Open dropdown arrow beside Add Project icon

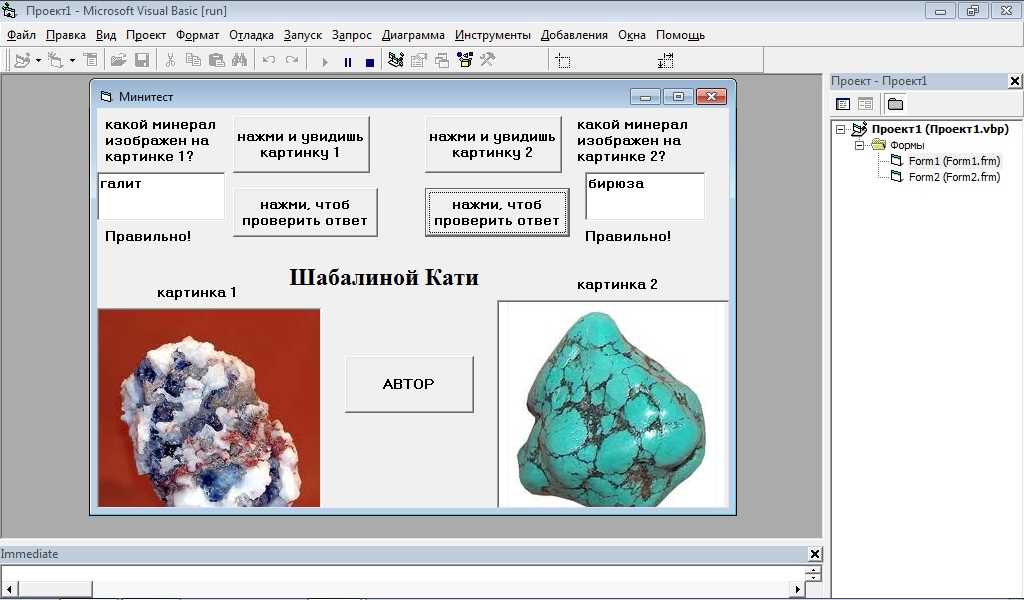pos(39,61)
